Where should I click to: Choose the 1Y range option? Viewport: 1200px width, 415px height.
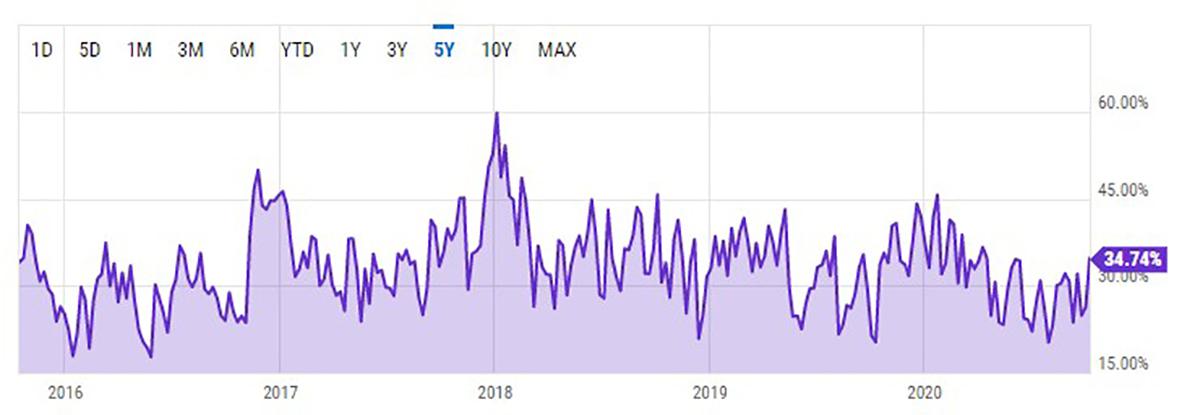[350, 50]
